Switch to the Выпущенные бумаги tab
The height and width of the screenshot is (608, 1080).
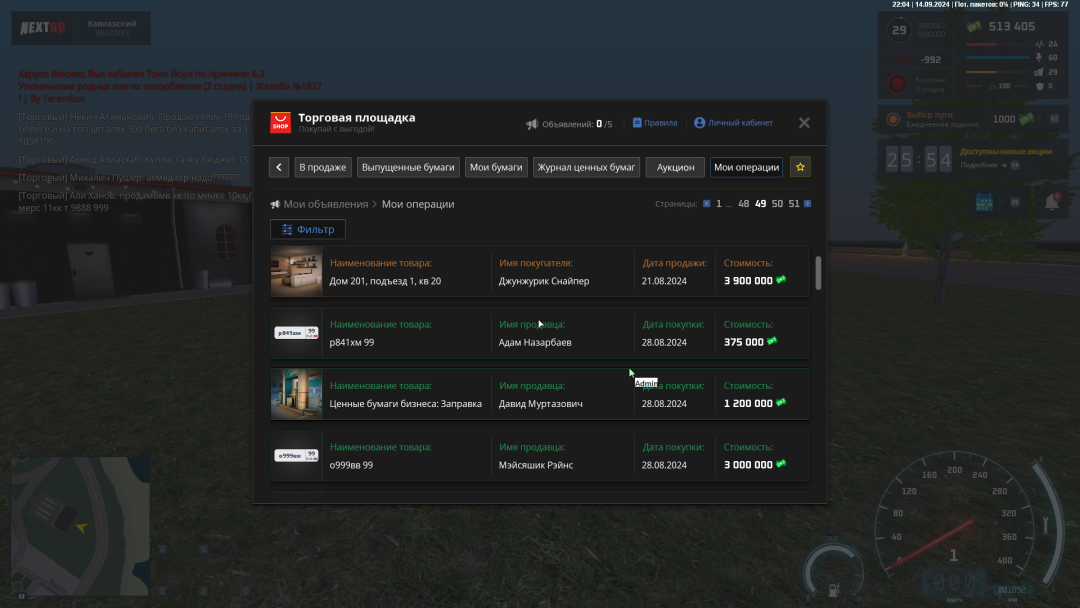(x=408, y=167)
